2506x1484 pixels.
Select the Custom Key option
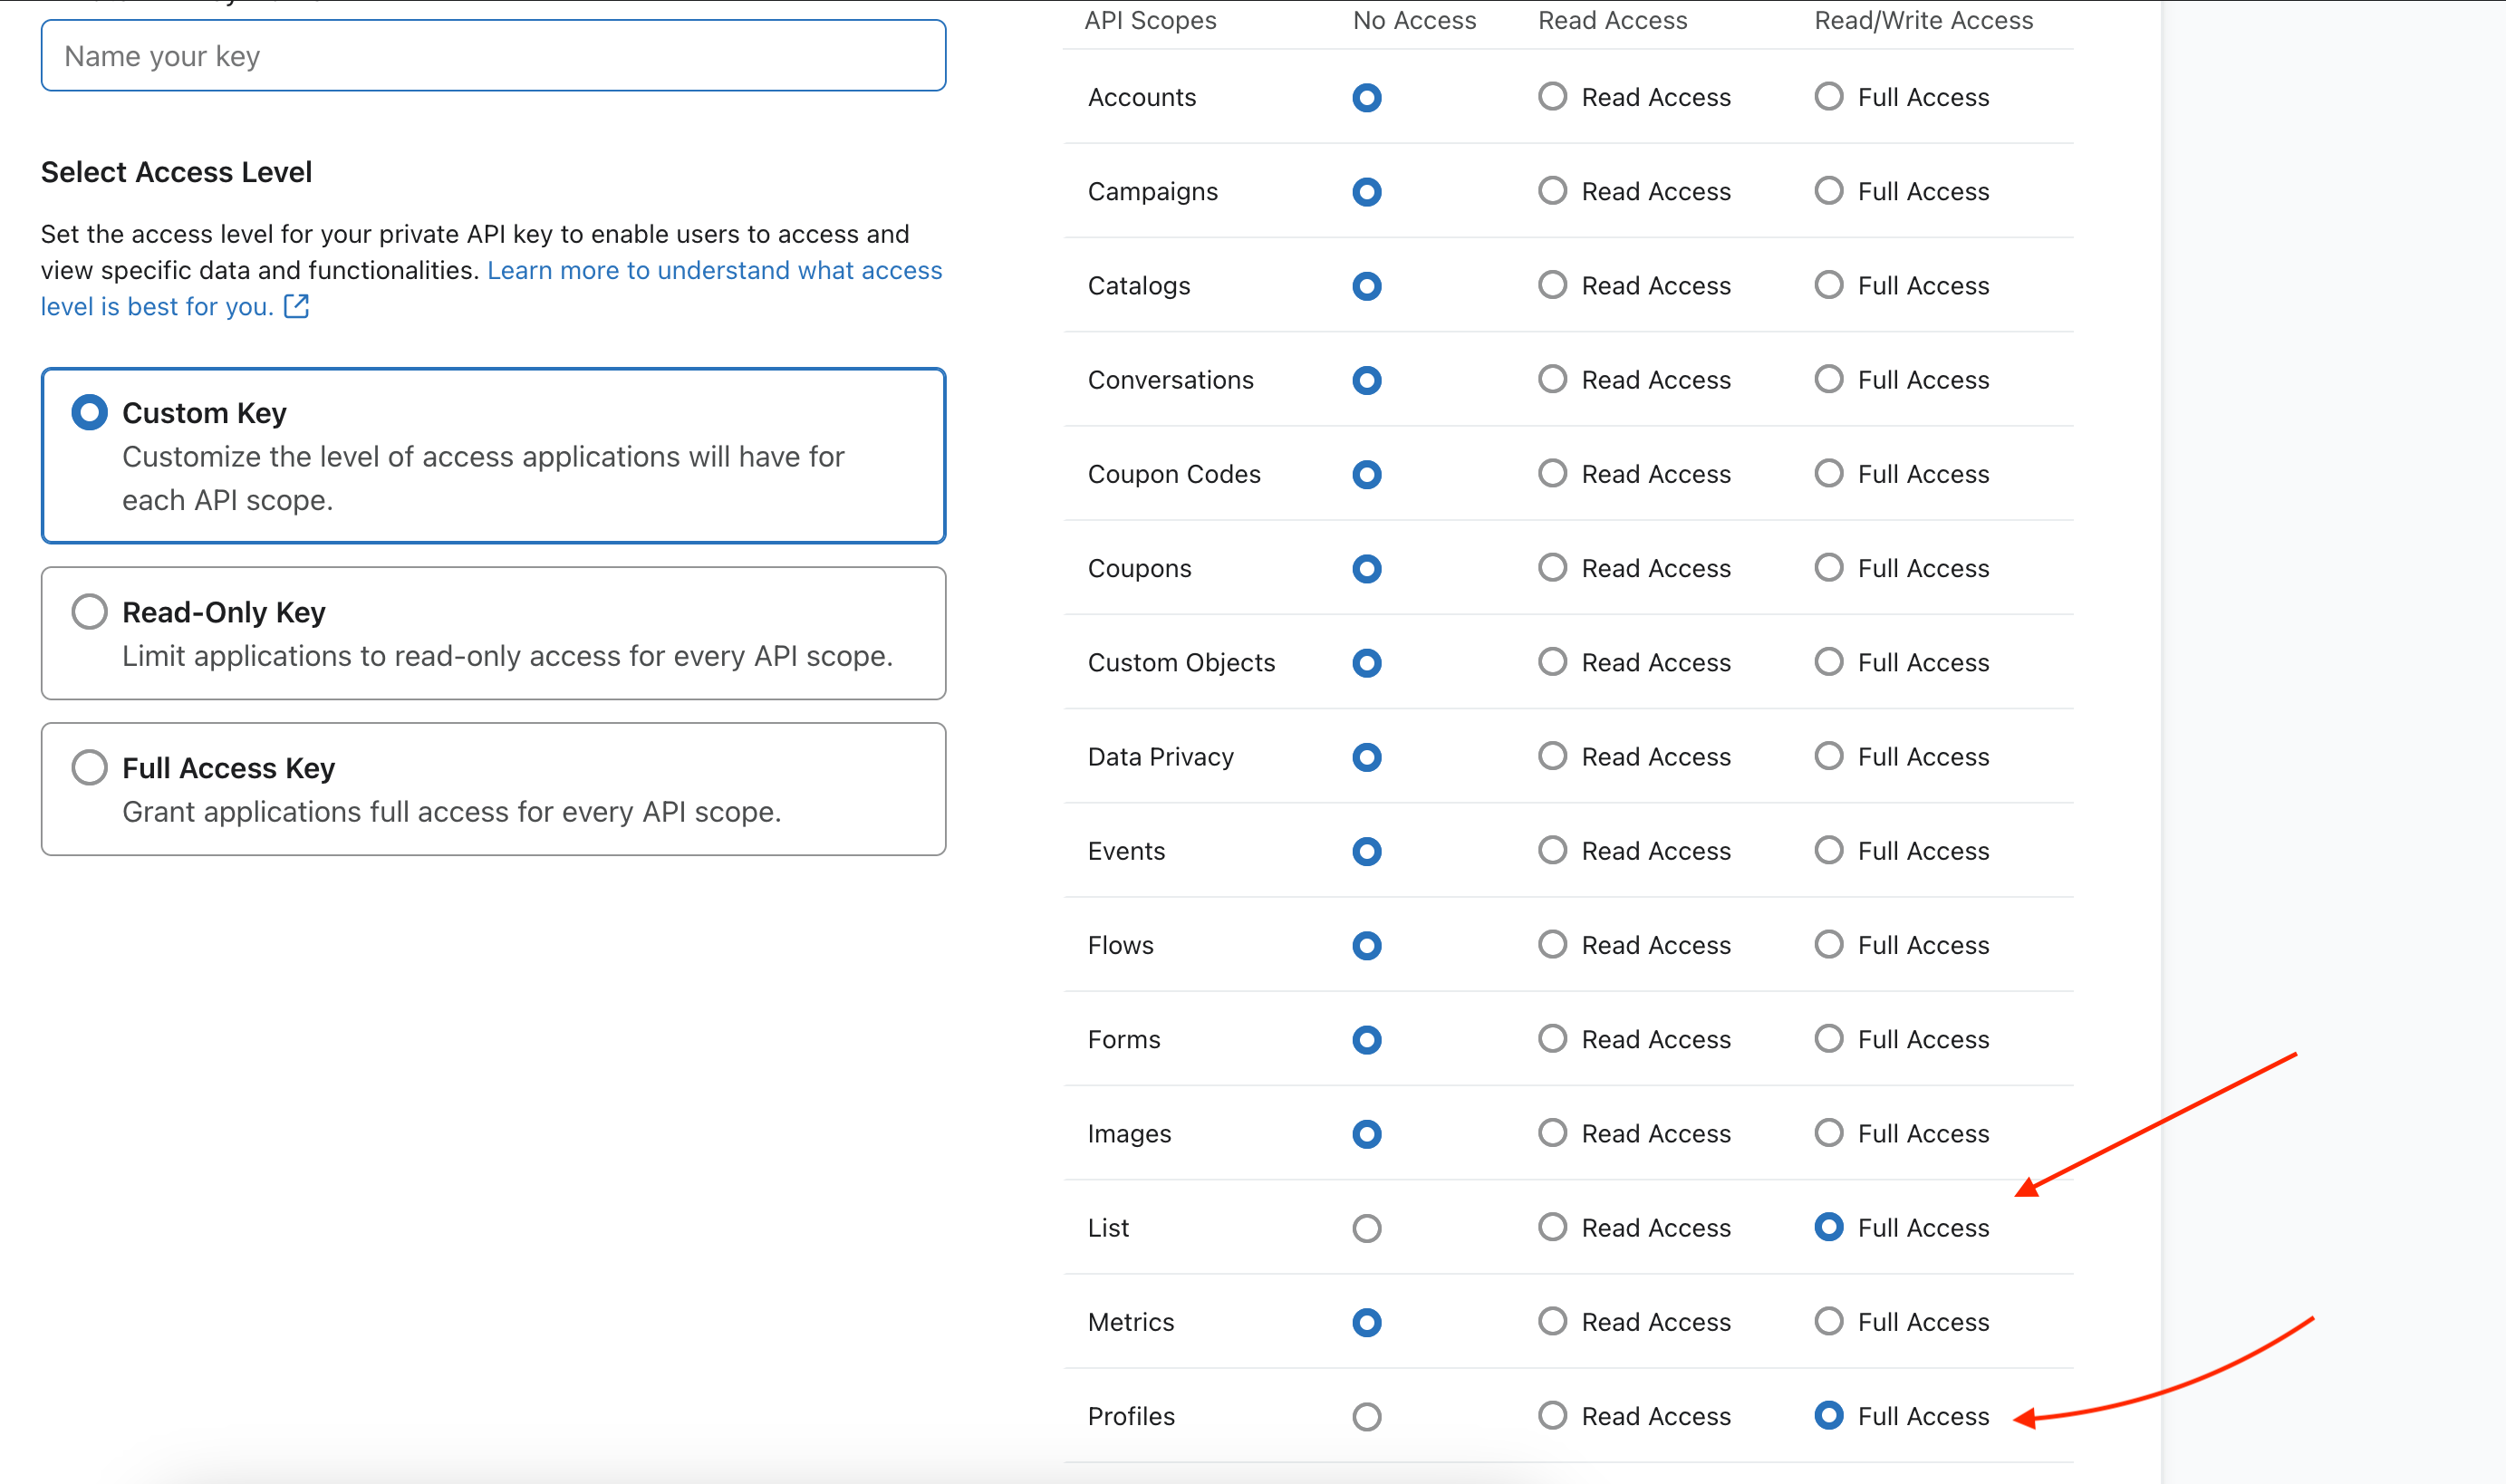[89, 412]
